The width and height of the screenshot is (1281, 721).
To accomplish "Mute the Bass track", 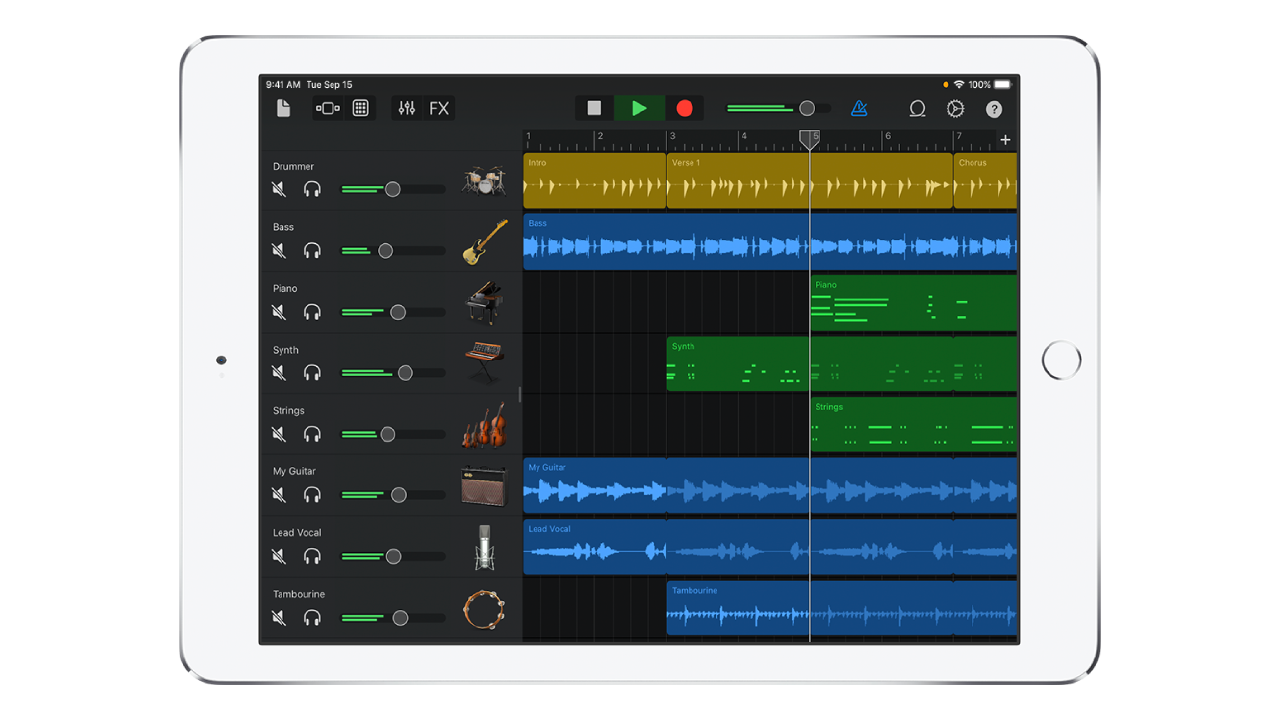I will pyautogui.click(x=279, y=250).
